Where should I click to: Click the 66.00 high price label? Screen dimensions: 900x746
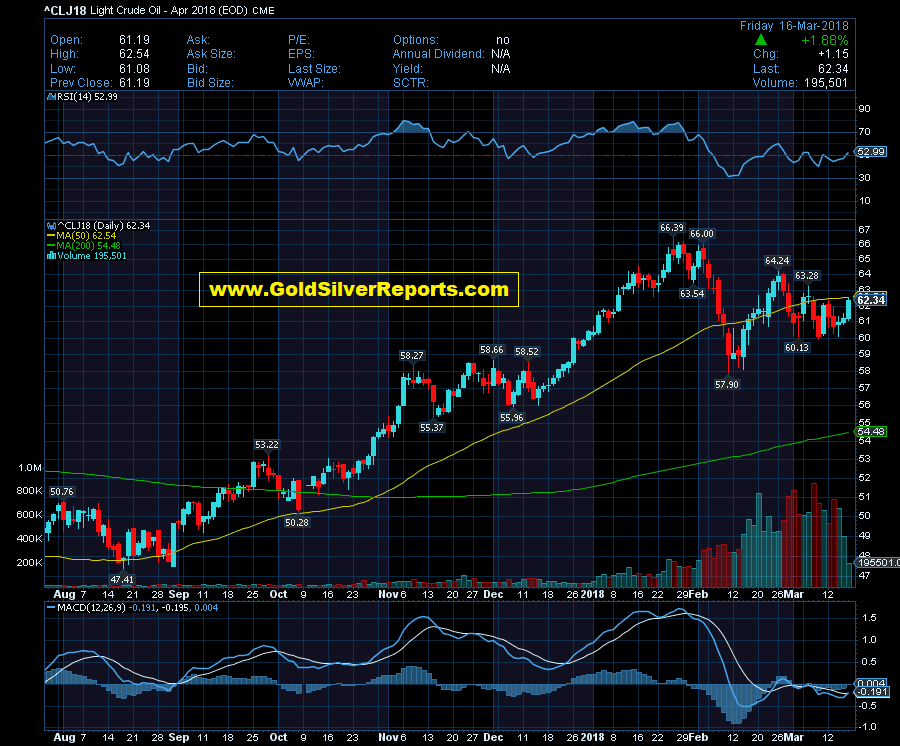(701, 234)
